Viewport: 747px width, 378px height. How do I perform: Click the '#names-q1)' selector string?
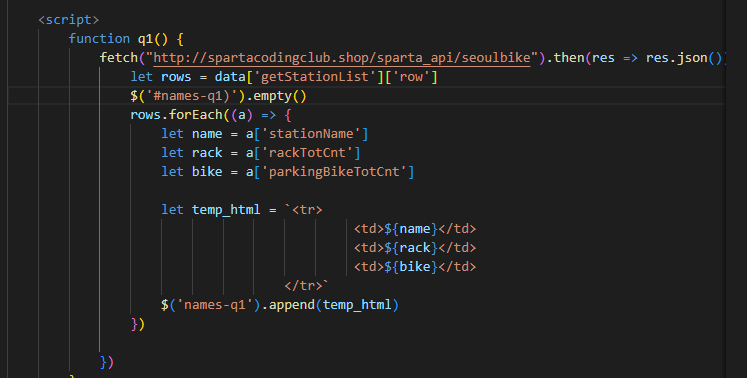coord(192,96)
